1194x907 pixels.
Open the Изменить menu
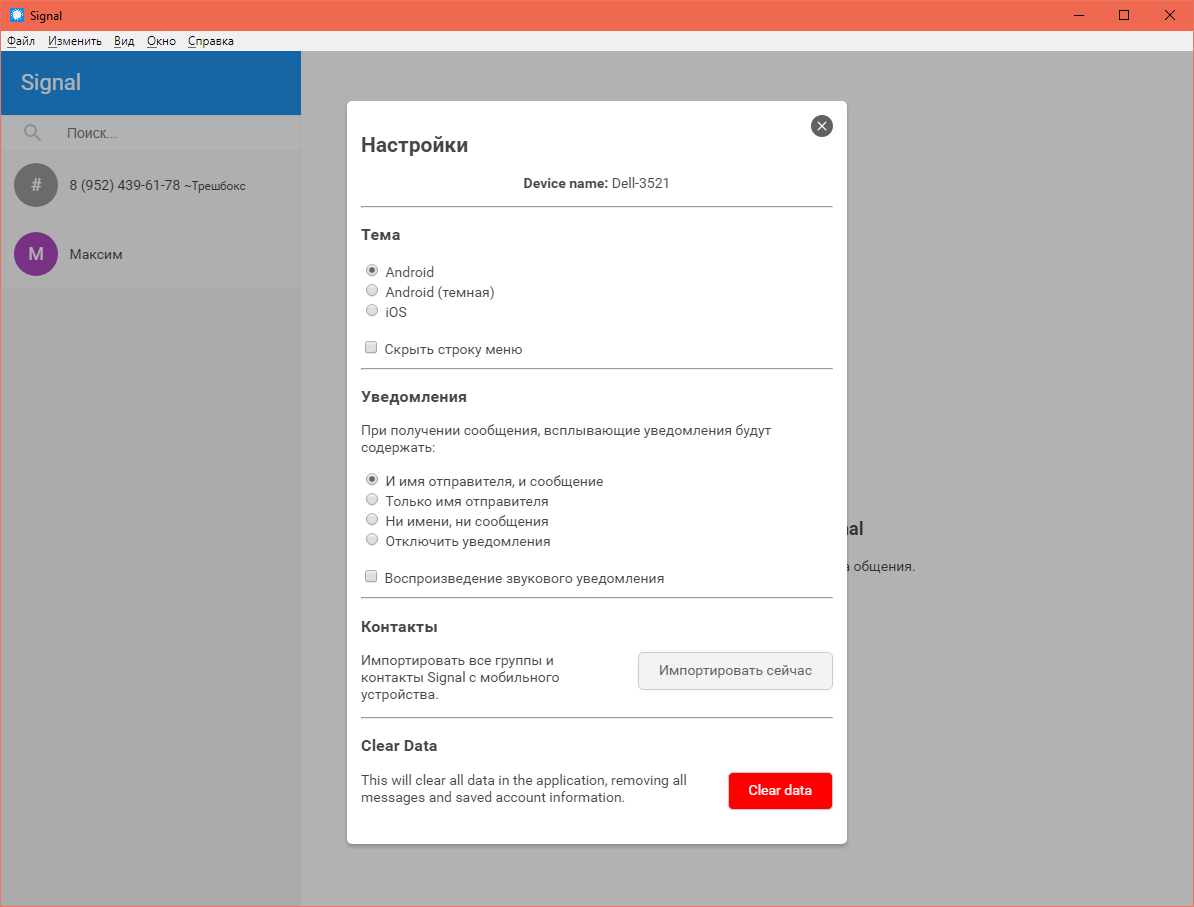click(x=75, y=41)
